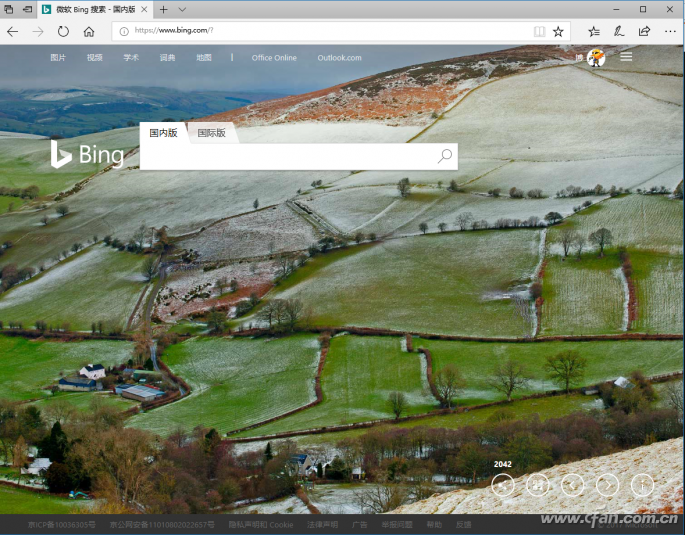Viewport: 685px width, 535px height.
Task: Open the image info icon
Action: coord(642,485)
